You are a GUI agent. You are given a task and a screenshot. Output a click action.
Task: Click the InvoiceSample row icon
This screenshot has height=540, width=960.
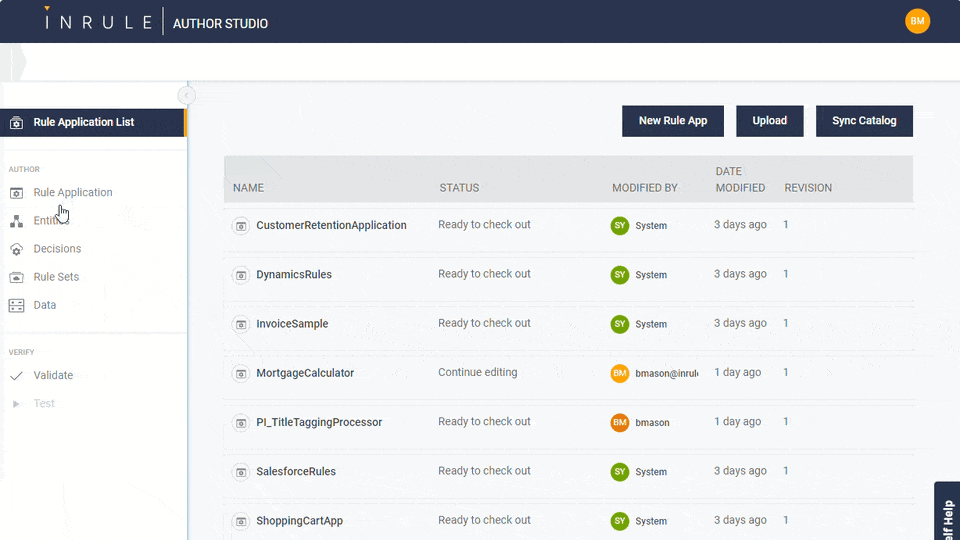coord(241,324)
